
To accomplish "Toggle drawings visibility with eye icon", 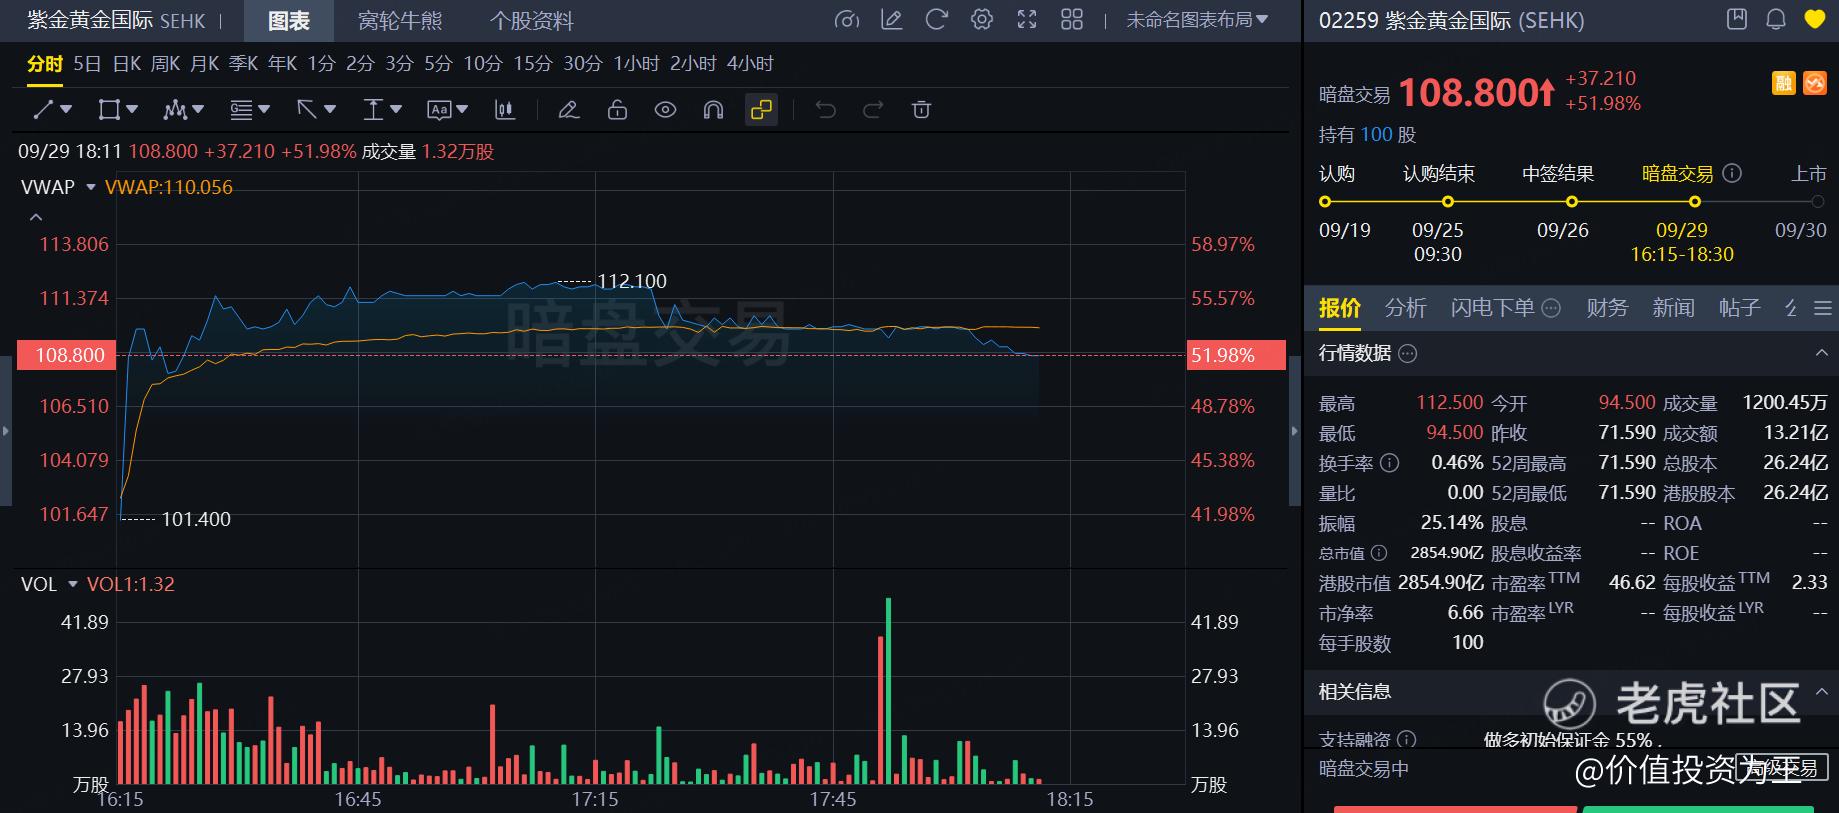I will pyautogui.click(x=665, y=110).
